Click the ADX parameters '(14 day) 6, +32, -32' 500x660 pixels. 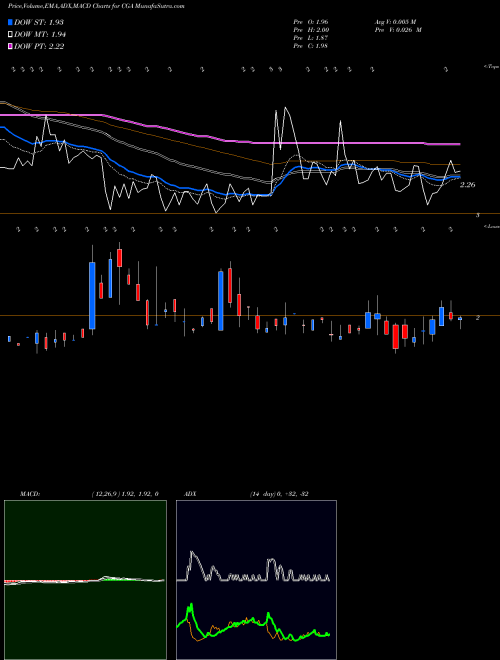(x=279, y=494)
